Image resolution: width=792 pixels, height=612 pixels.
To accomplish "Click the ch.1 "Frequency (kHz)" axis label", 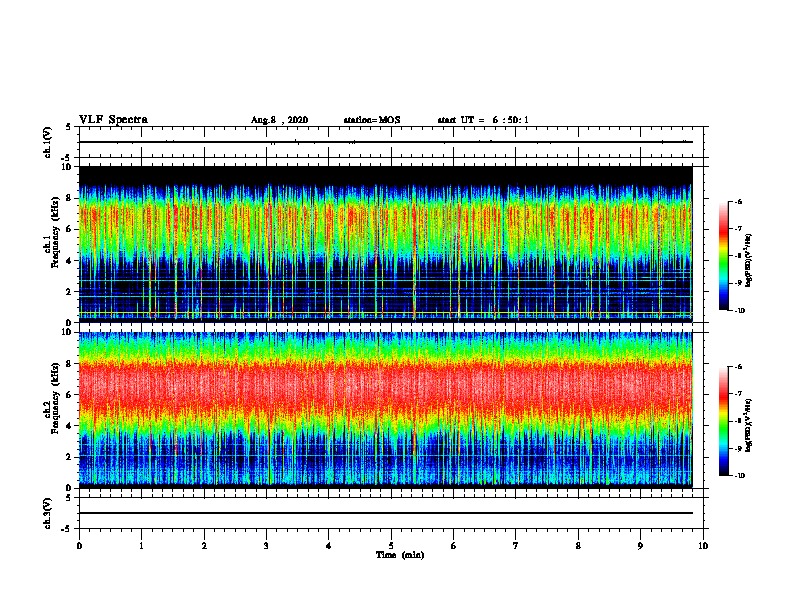I will click(56, 232).
